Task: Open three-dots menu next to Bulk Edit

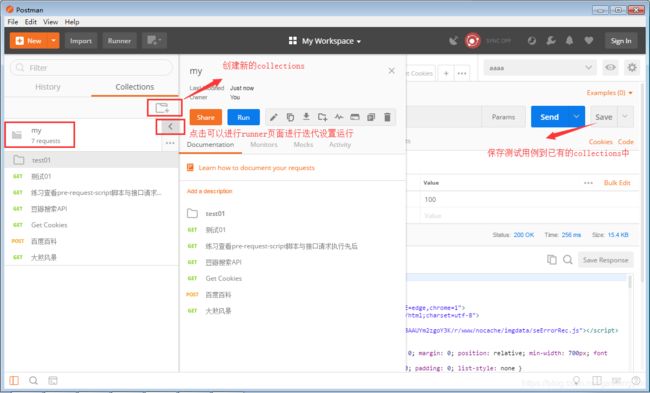Action: (588, 183)
